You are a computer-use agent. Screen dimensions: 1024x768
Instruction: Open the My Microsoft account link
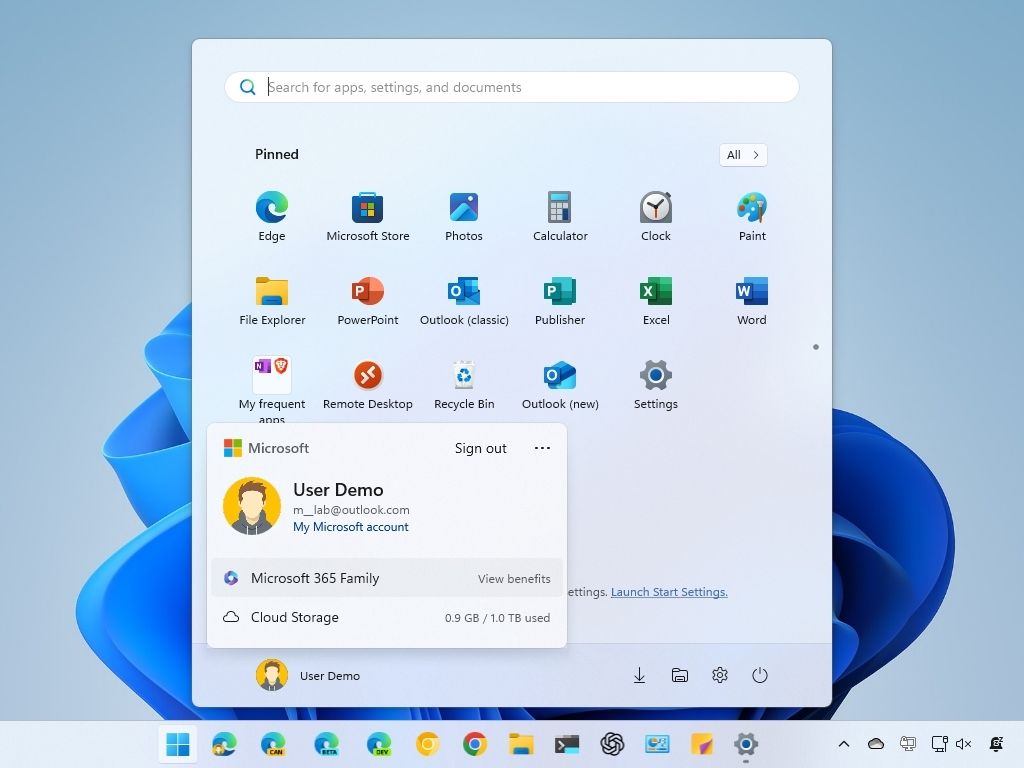pyautogui.click(x=350, y=526)
